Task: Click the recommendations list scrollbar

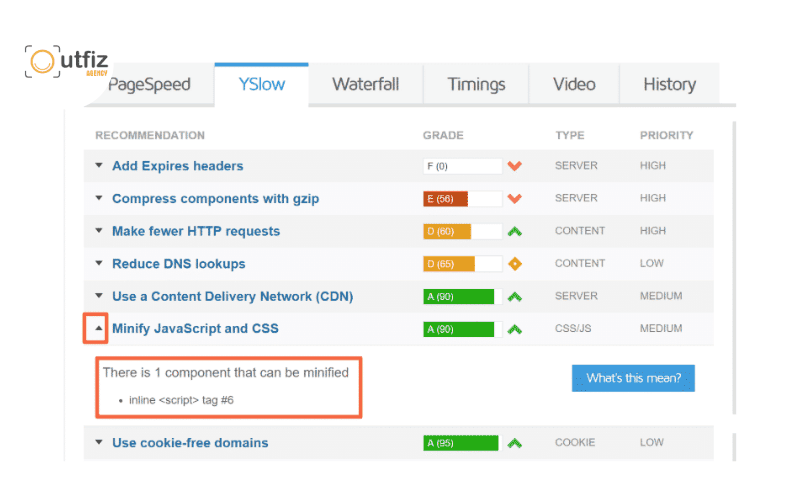Action: point(734,268)
